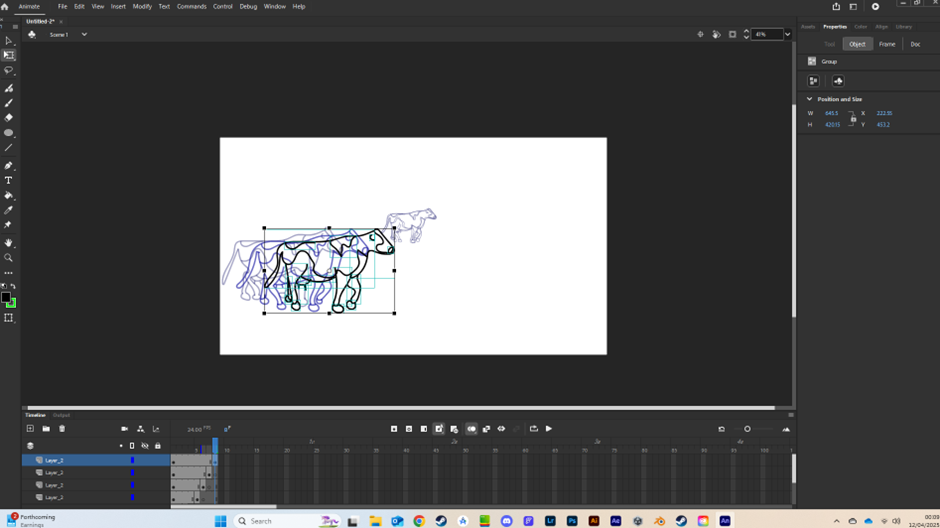Click the Doc properties button

click(x=915, y=44)
